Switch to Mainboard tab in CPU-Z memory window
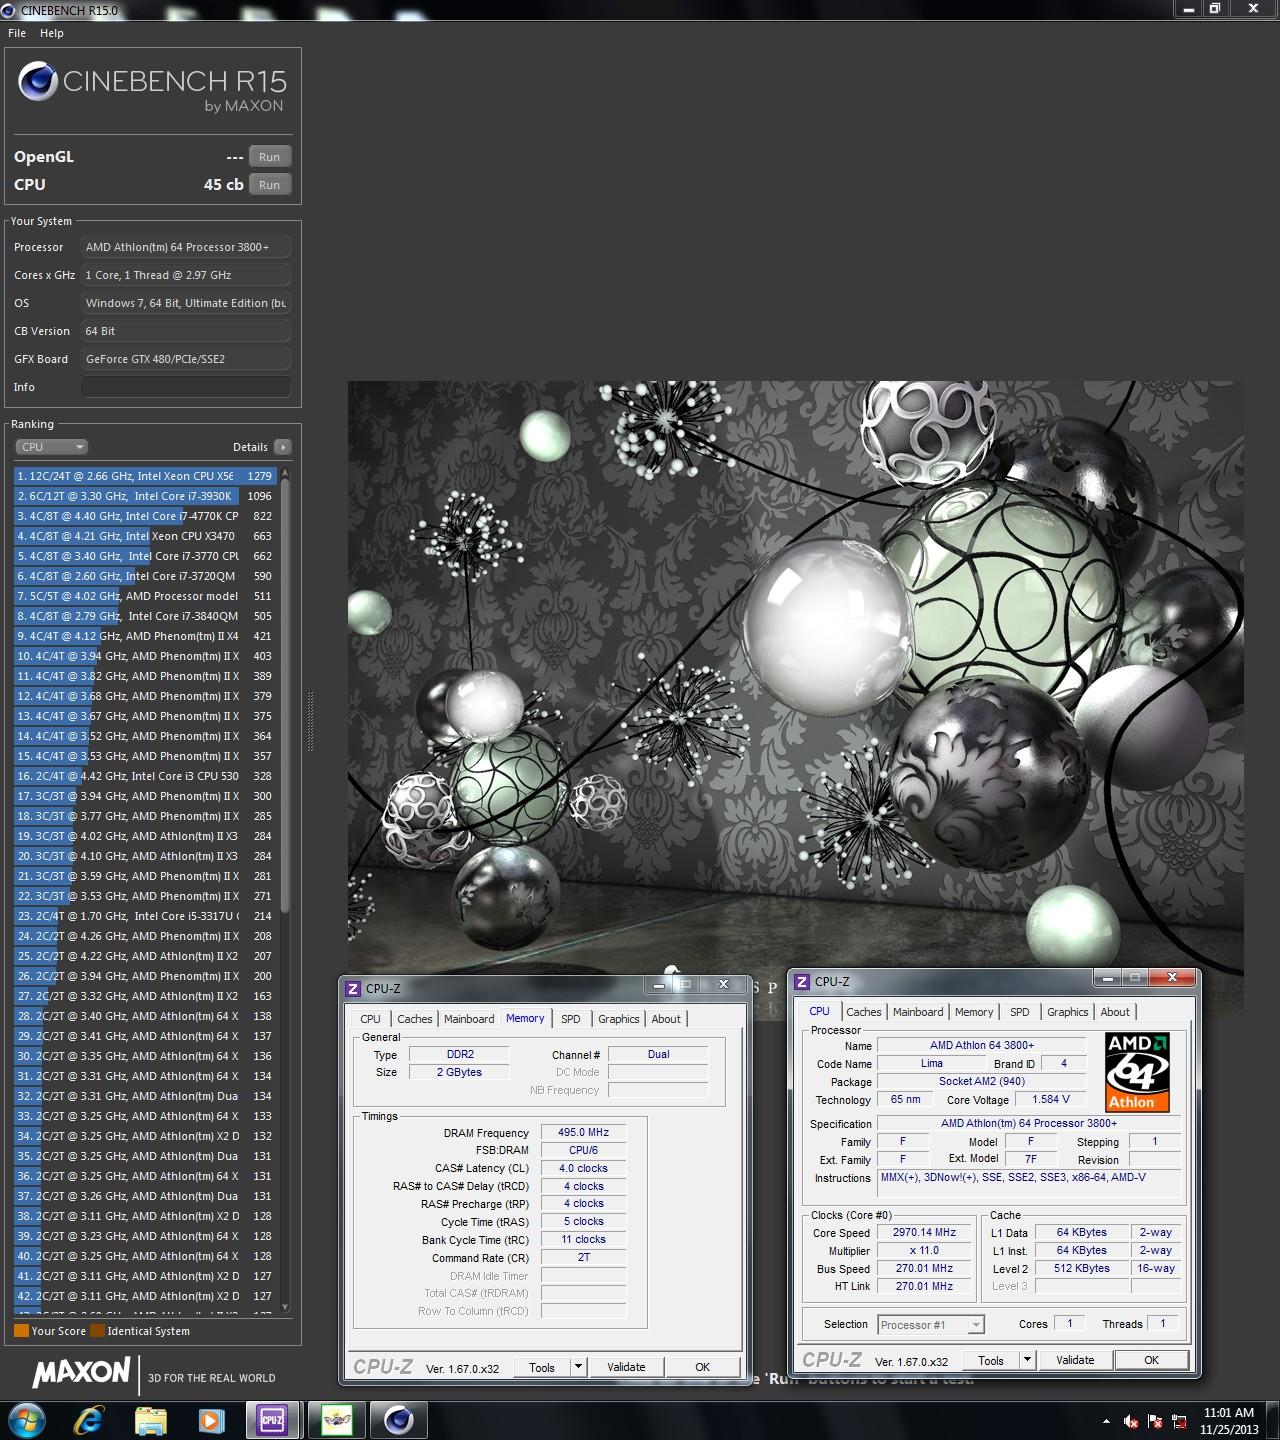1280x1440 pixels. (469, 1019)
